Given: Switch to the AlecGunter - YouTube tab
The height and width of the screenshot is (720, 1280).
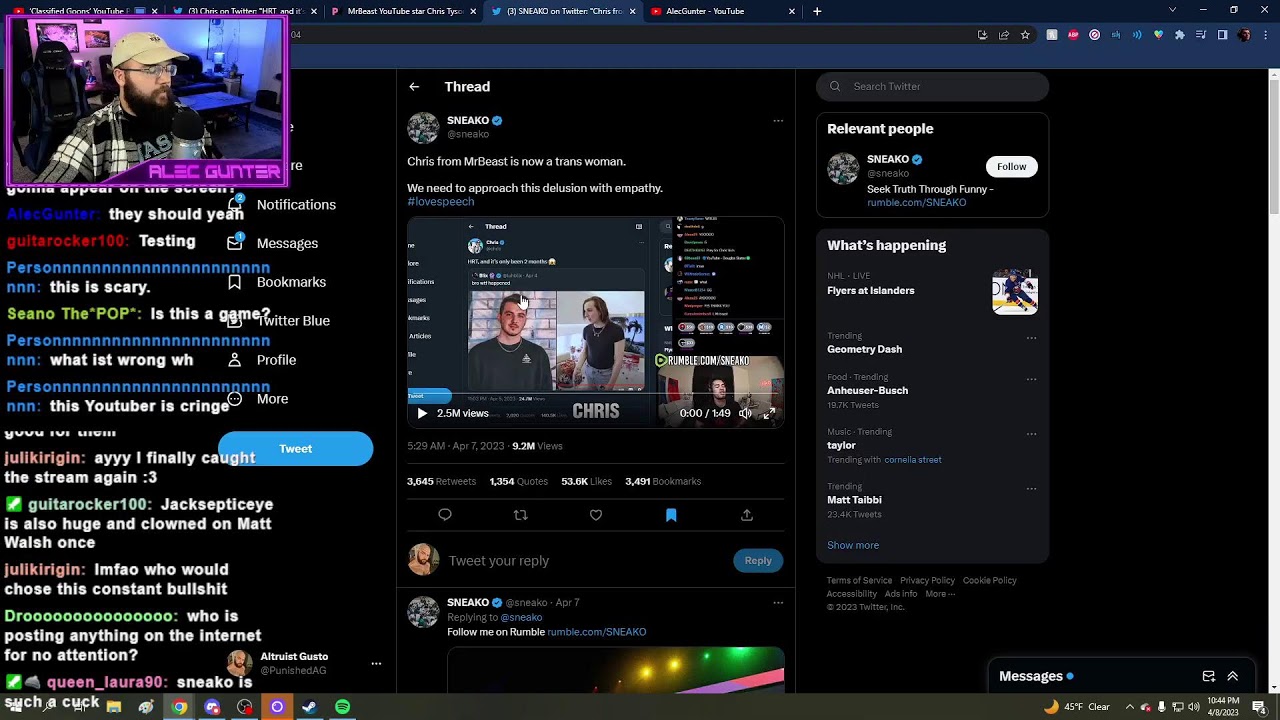Looking at the screenshot, I should point(722,11).
